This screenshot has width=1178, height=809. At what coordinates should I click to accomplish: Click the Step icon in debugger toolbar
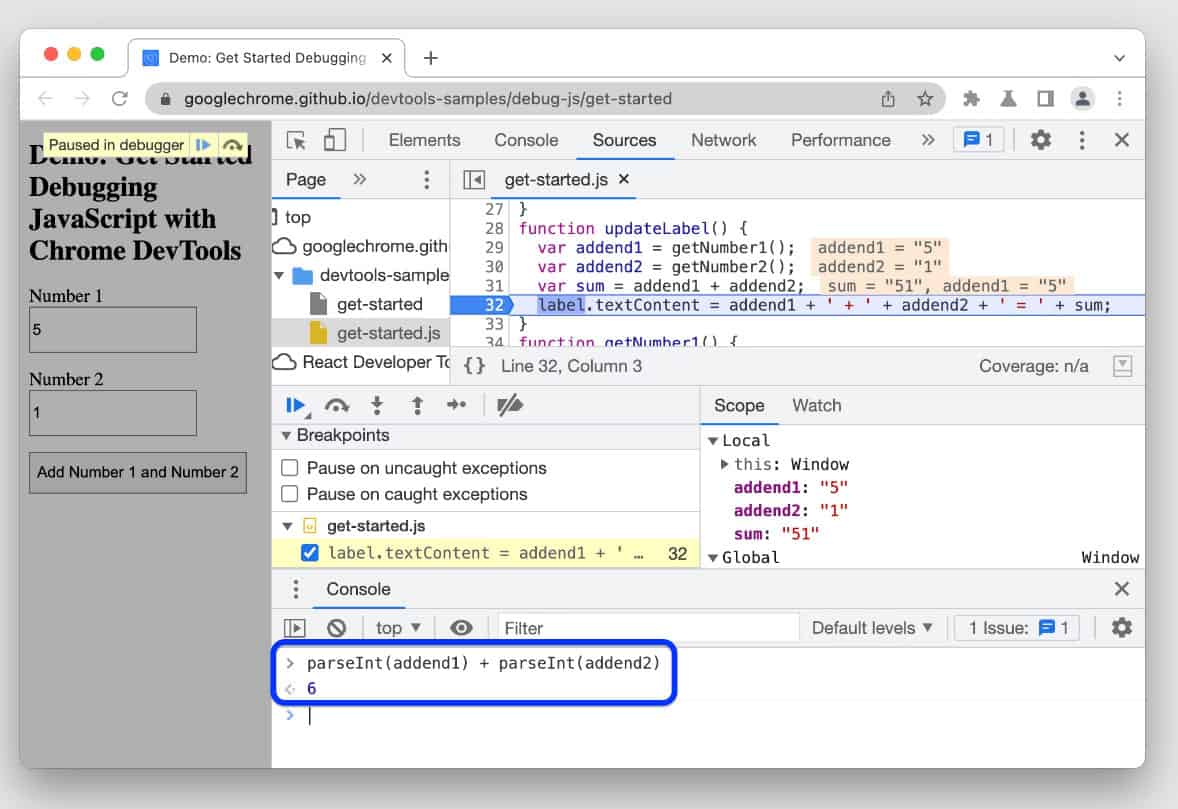coord(456,405)
